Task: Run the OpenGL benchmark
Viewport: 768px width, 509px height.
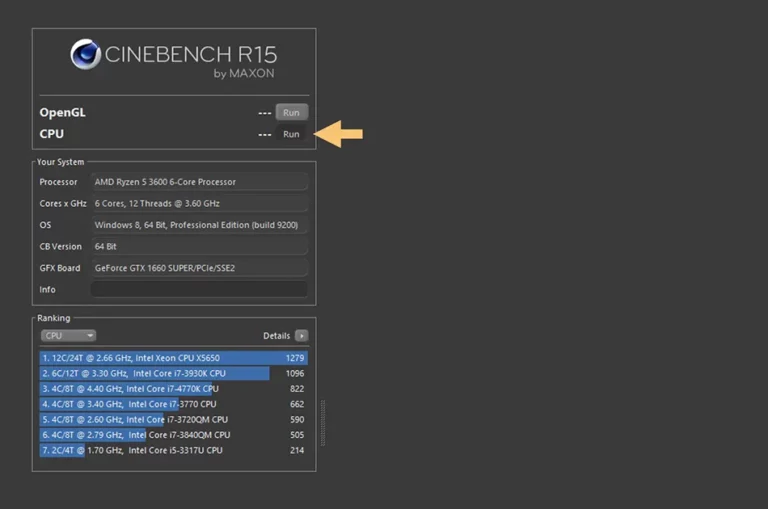Action: pos(291,112)
